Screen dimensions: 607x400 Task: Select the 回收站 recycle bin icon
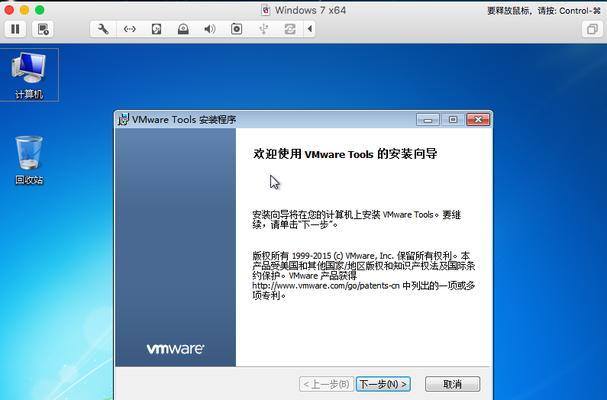pyautogui.click(x=29, y=160)
